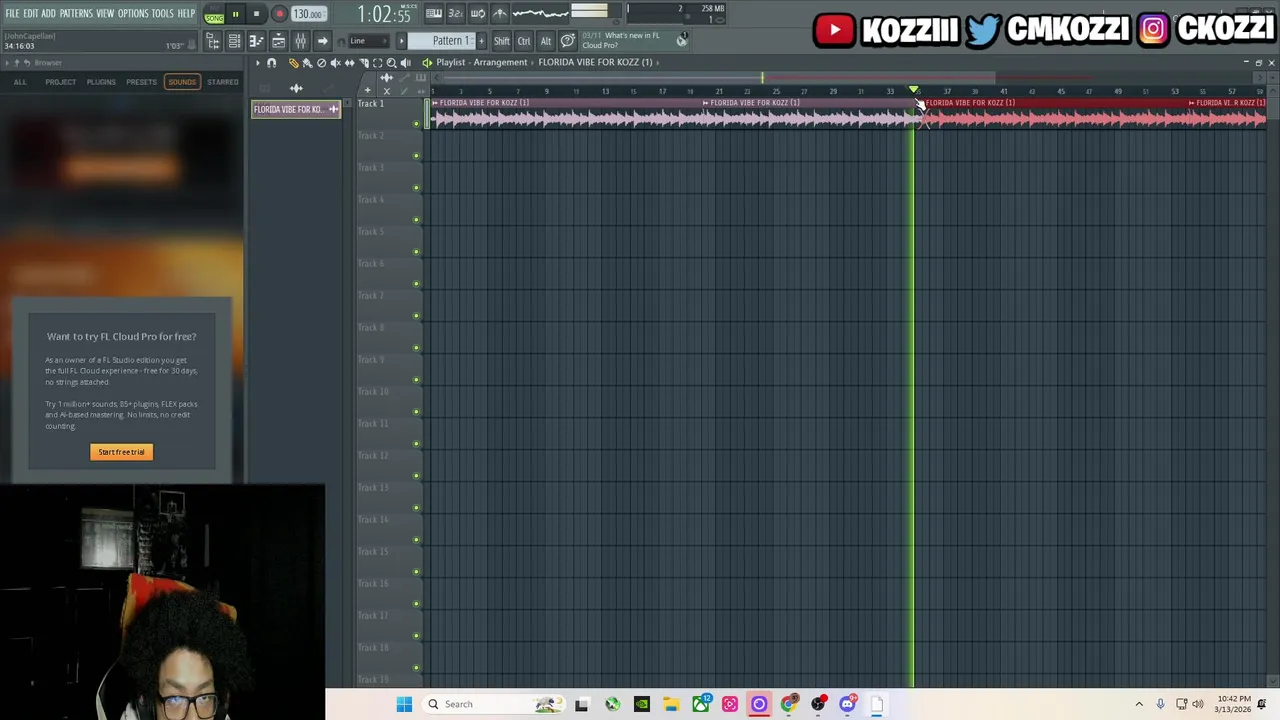The height and width of the screenshot is (720, 1280).
Task: Select the Slice tool in playlist
Action: pos(363,63)
